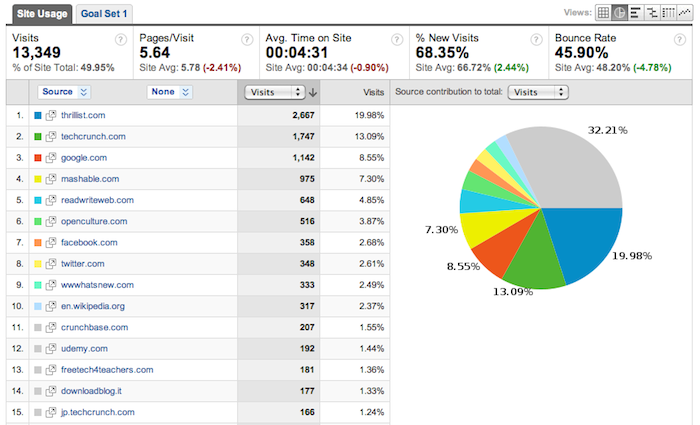Open the techcrunch.com source link
The width and height of the screenshot is (700, 425).
(x=93, y=136)
